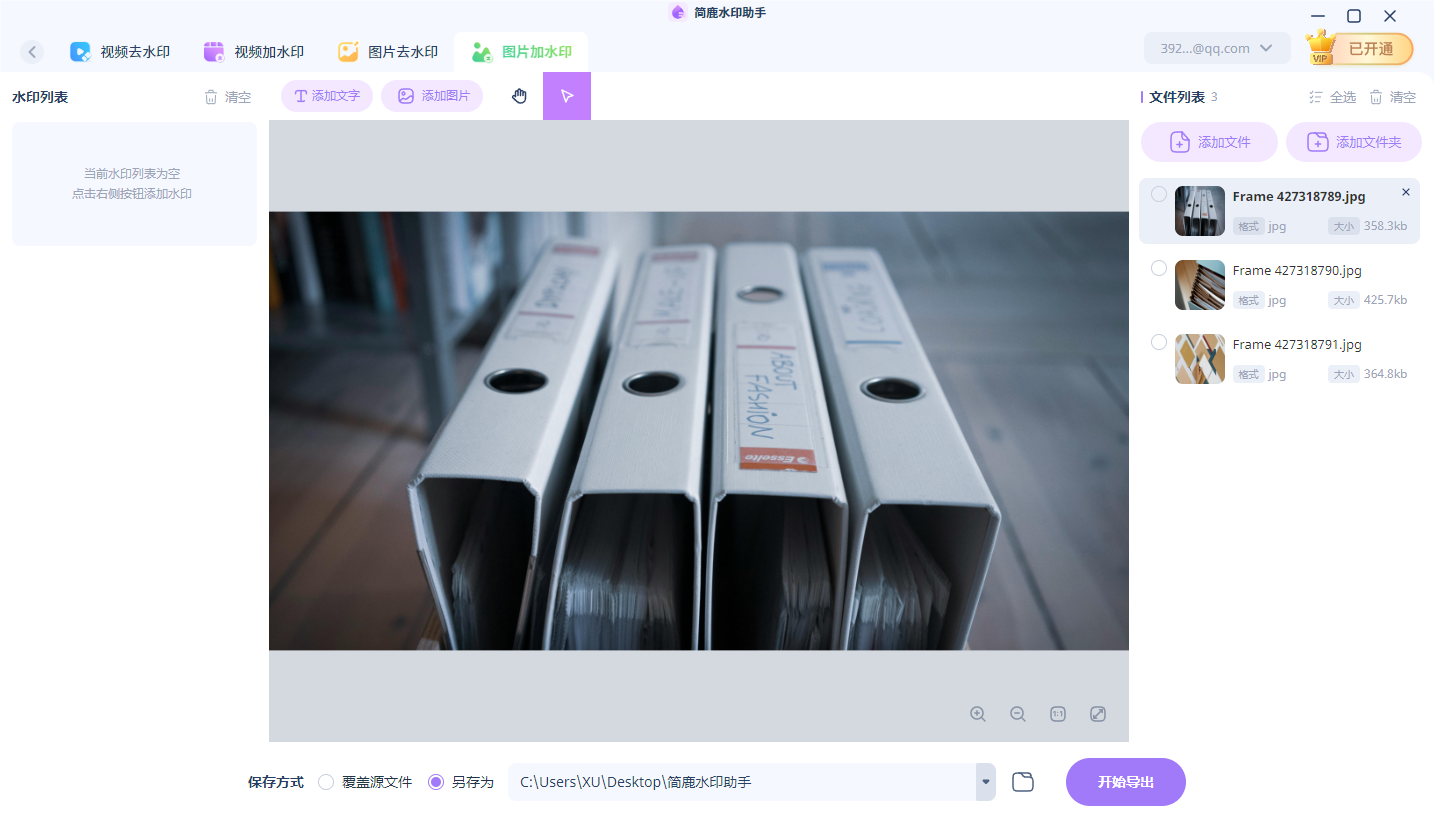Click the VIP 已开通 badge
1434x822 pixels.
(x=1359, y=47)
